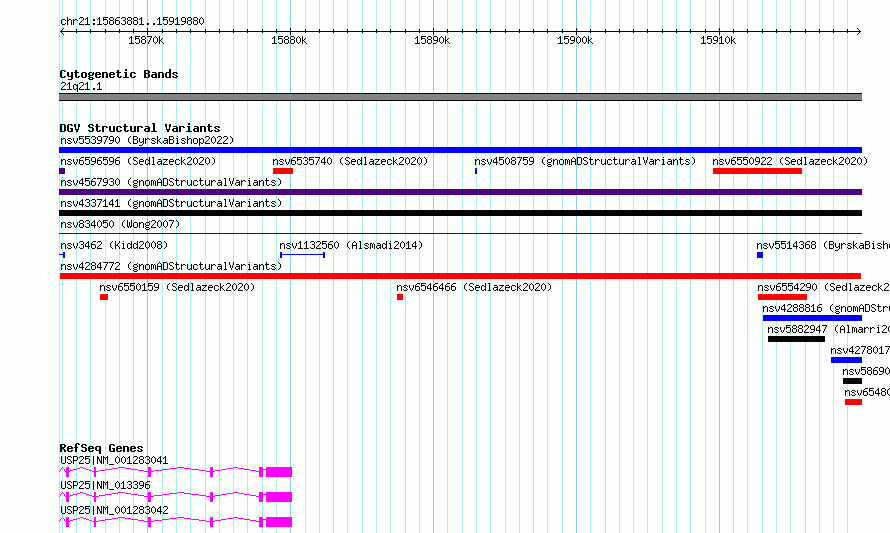
Task: Open the nsv4567930 purple variant bar
Action: 460,192
